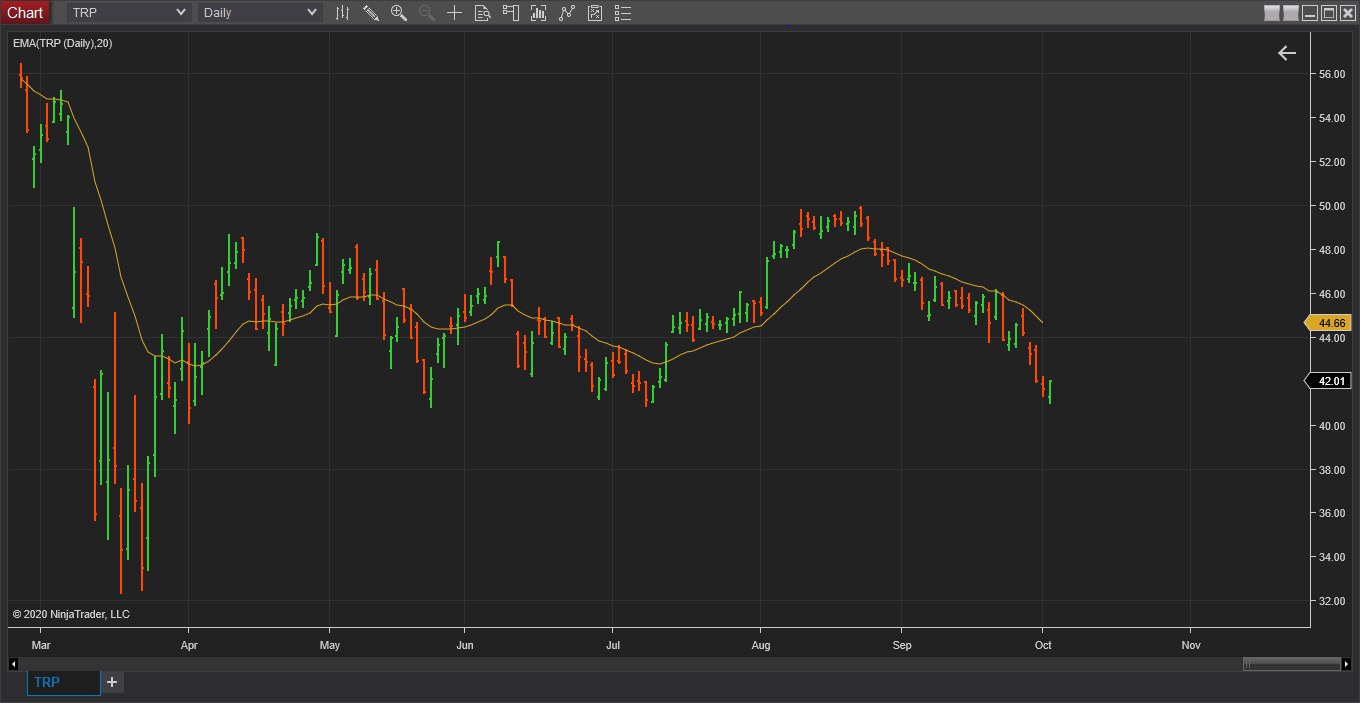Click the 32.00 price axis label
Viewport: 1360px width, 703px height.
coord(1331,601)
